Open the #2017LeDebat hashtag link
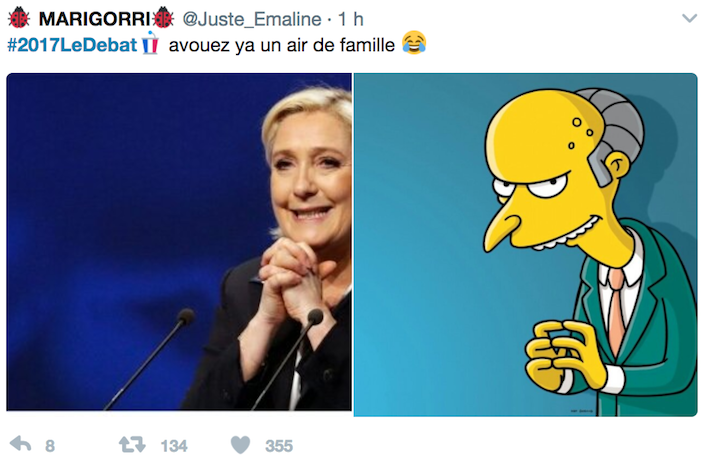 coord(72,45)
